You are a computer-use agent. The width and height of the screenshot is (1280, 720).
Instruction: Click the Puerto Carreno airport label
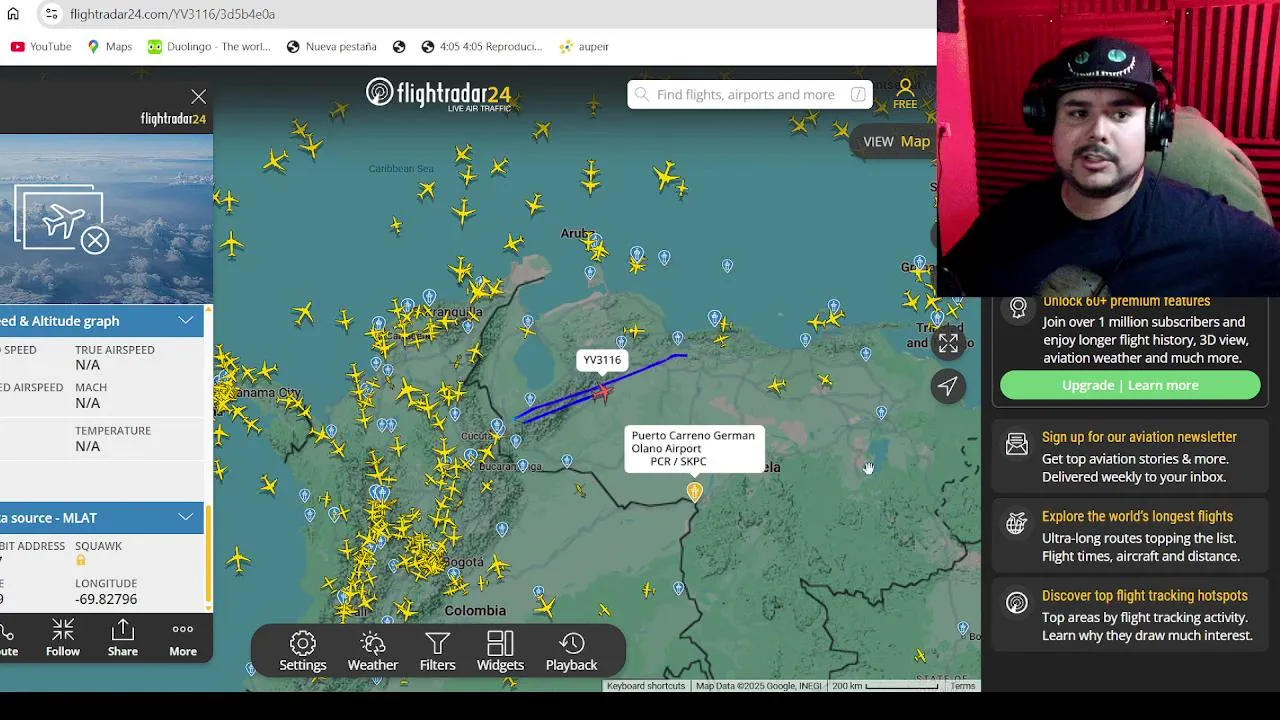click(693, 448)
